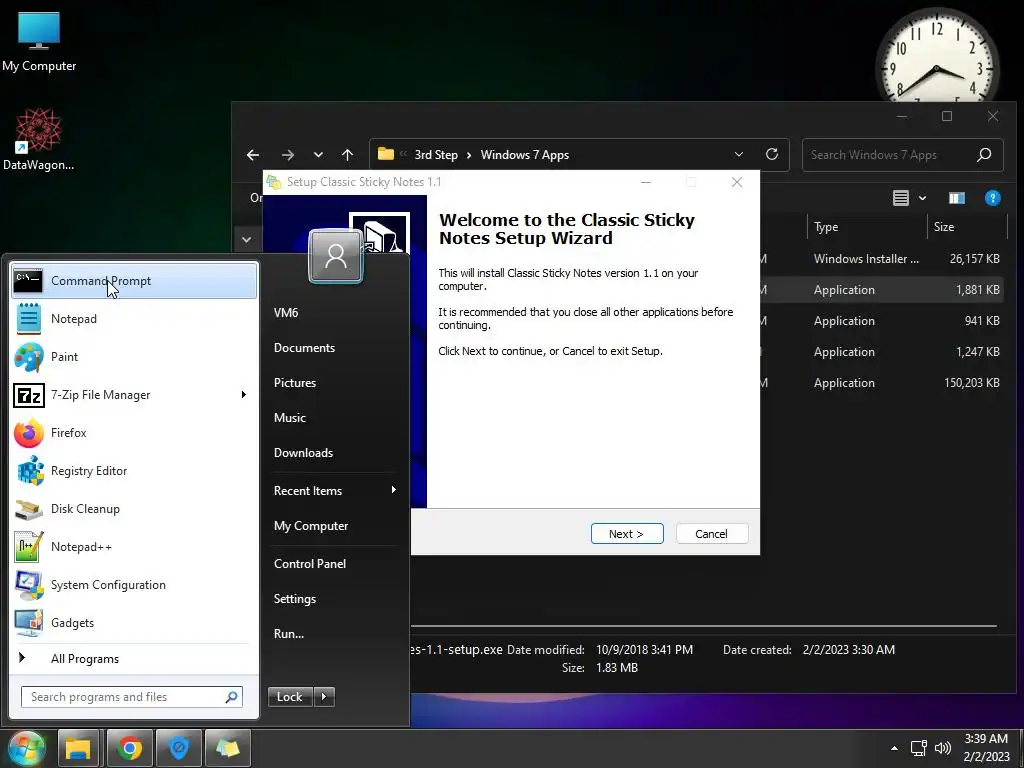Click the blue shield taskbar icon

(x=178, y=748)
